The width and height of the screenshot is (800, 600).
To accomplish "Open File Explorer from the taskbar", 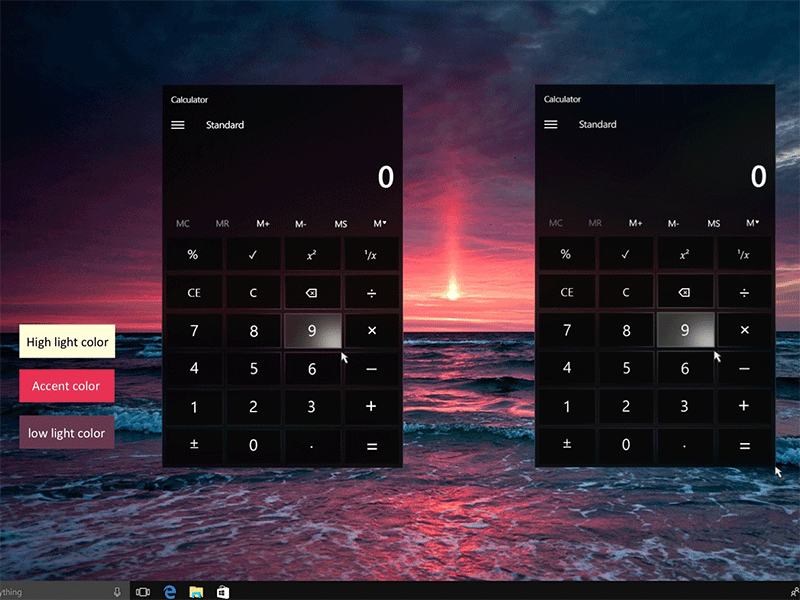I will click(197, 592).
